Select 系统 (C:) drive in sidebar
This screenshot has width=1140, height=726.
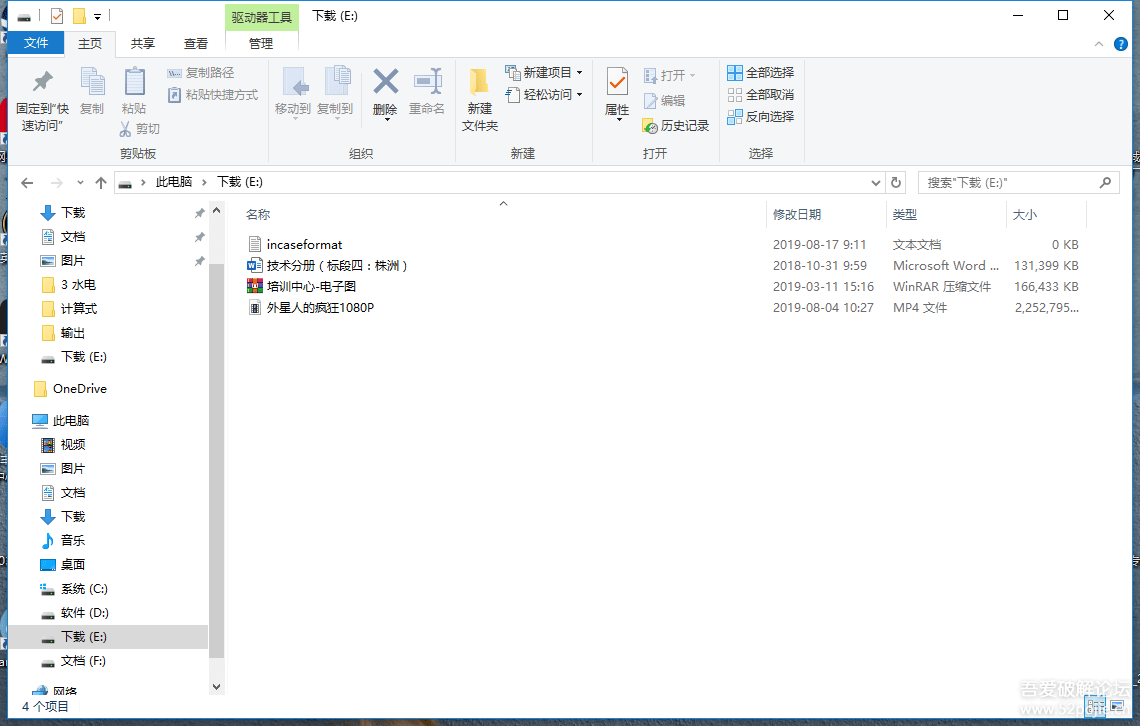click(x=74, y=589)
